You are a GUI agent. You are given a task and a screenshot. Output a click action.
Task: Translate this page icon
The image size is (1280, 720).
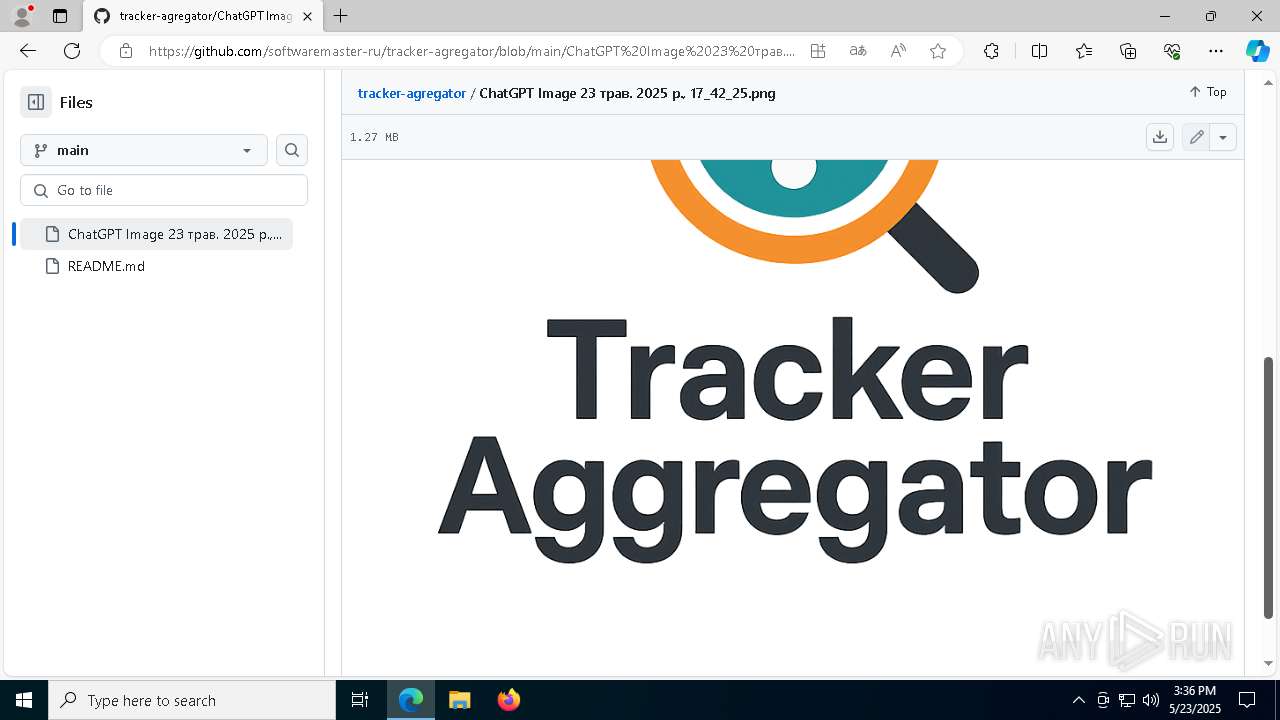[858, 51]
